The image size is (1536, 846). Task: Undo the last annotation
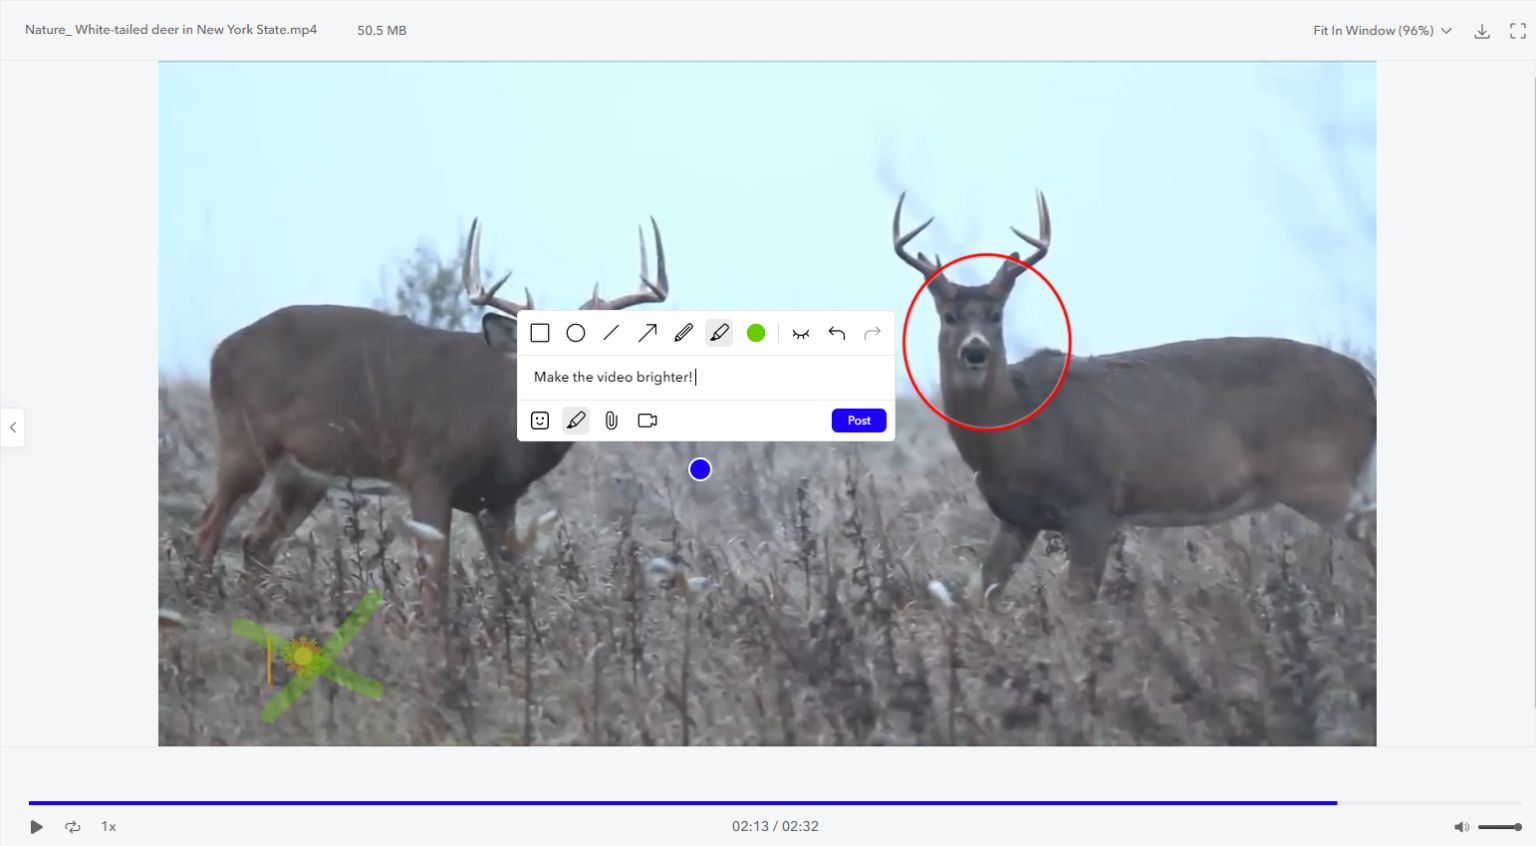(836, 332)
